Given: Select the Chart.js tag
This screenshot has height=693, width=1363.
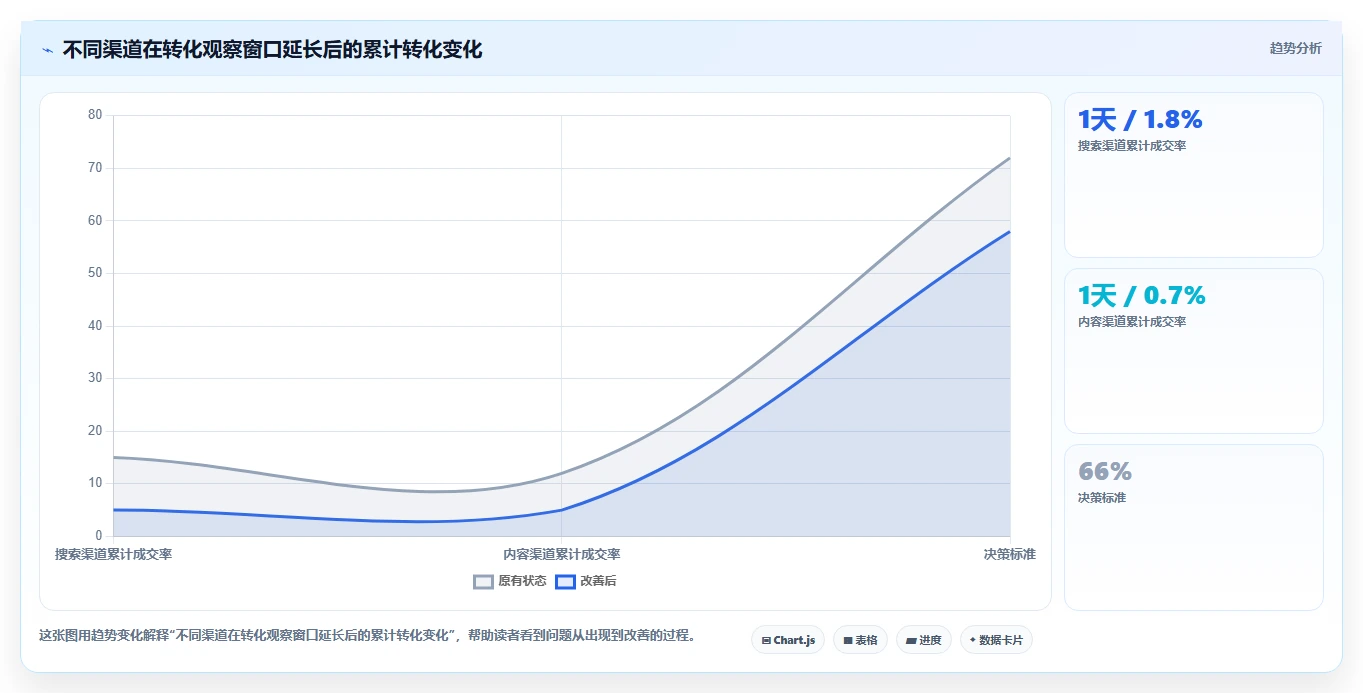Looking at the screenshot, I should pyautogui.click(x=788, y=640).
